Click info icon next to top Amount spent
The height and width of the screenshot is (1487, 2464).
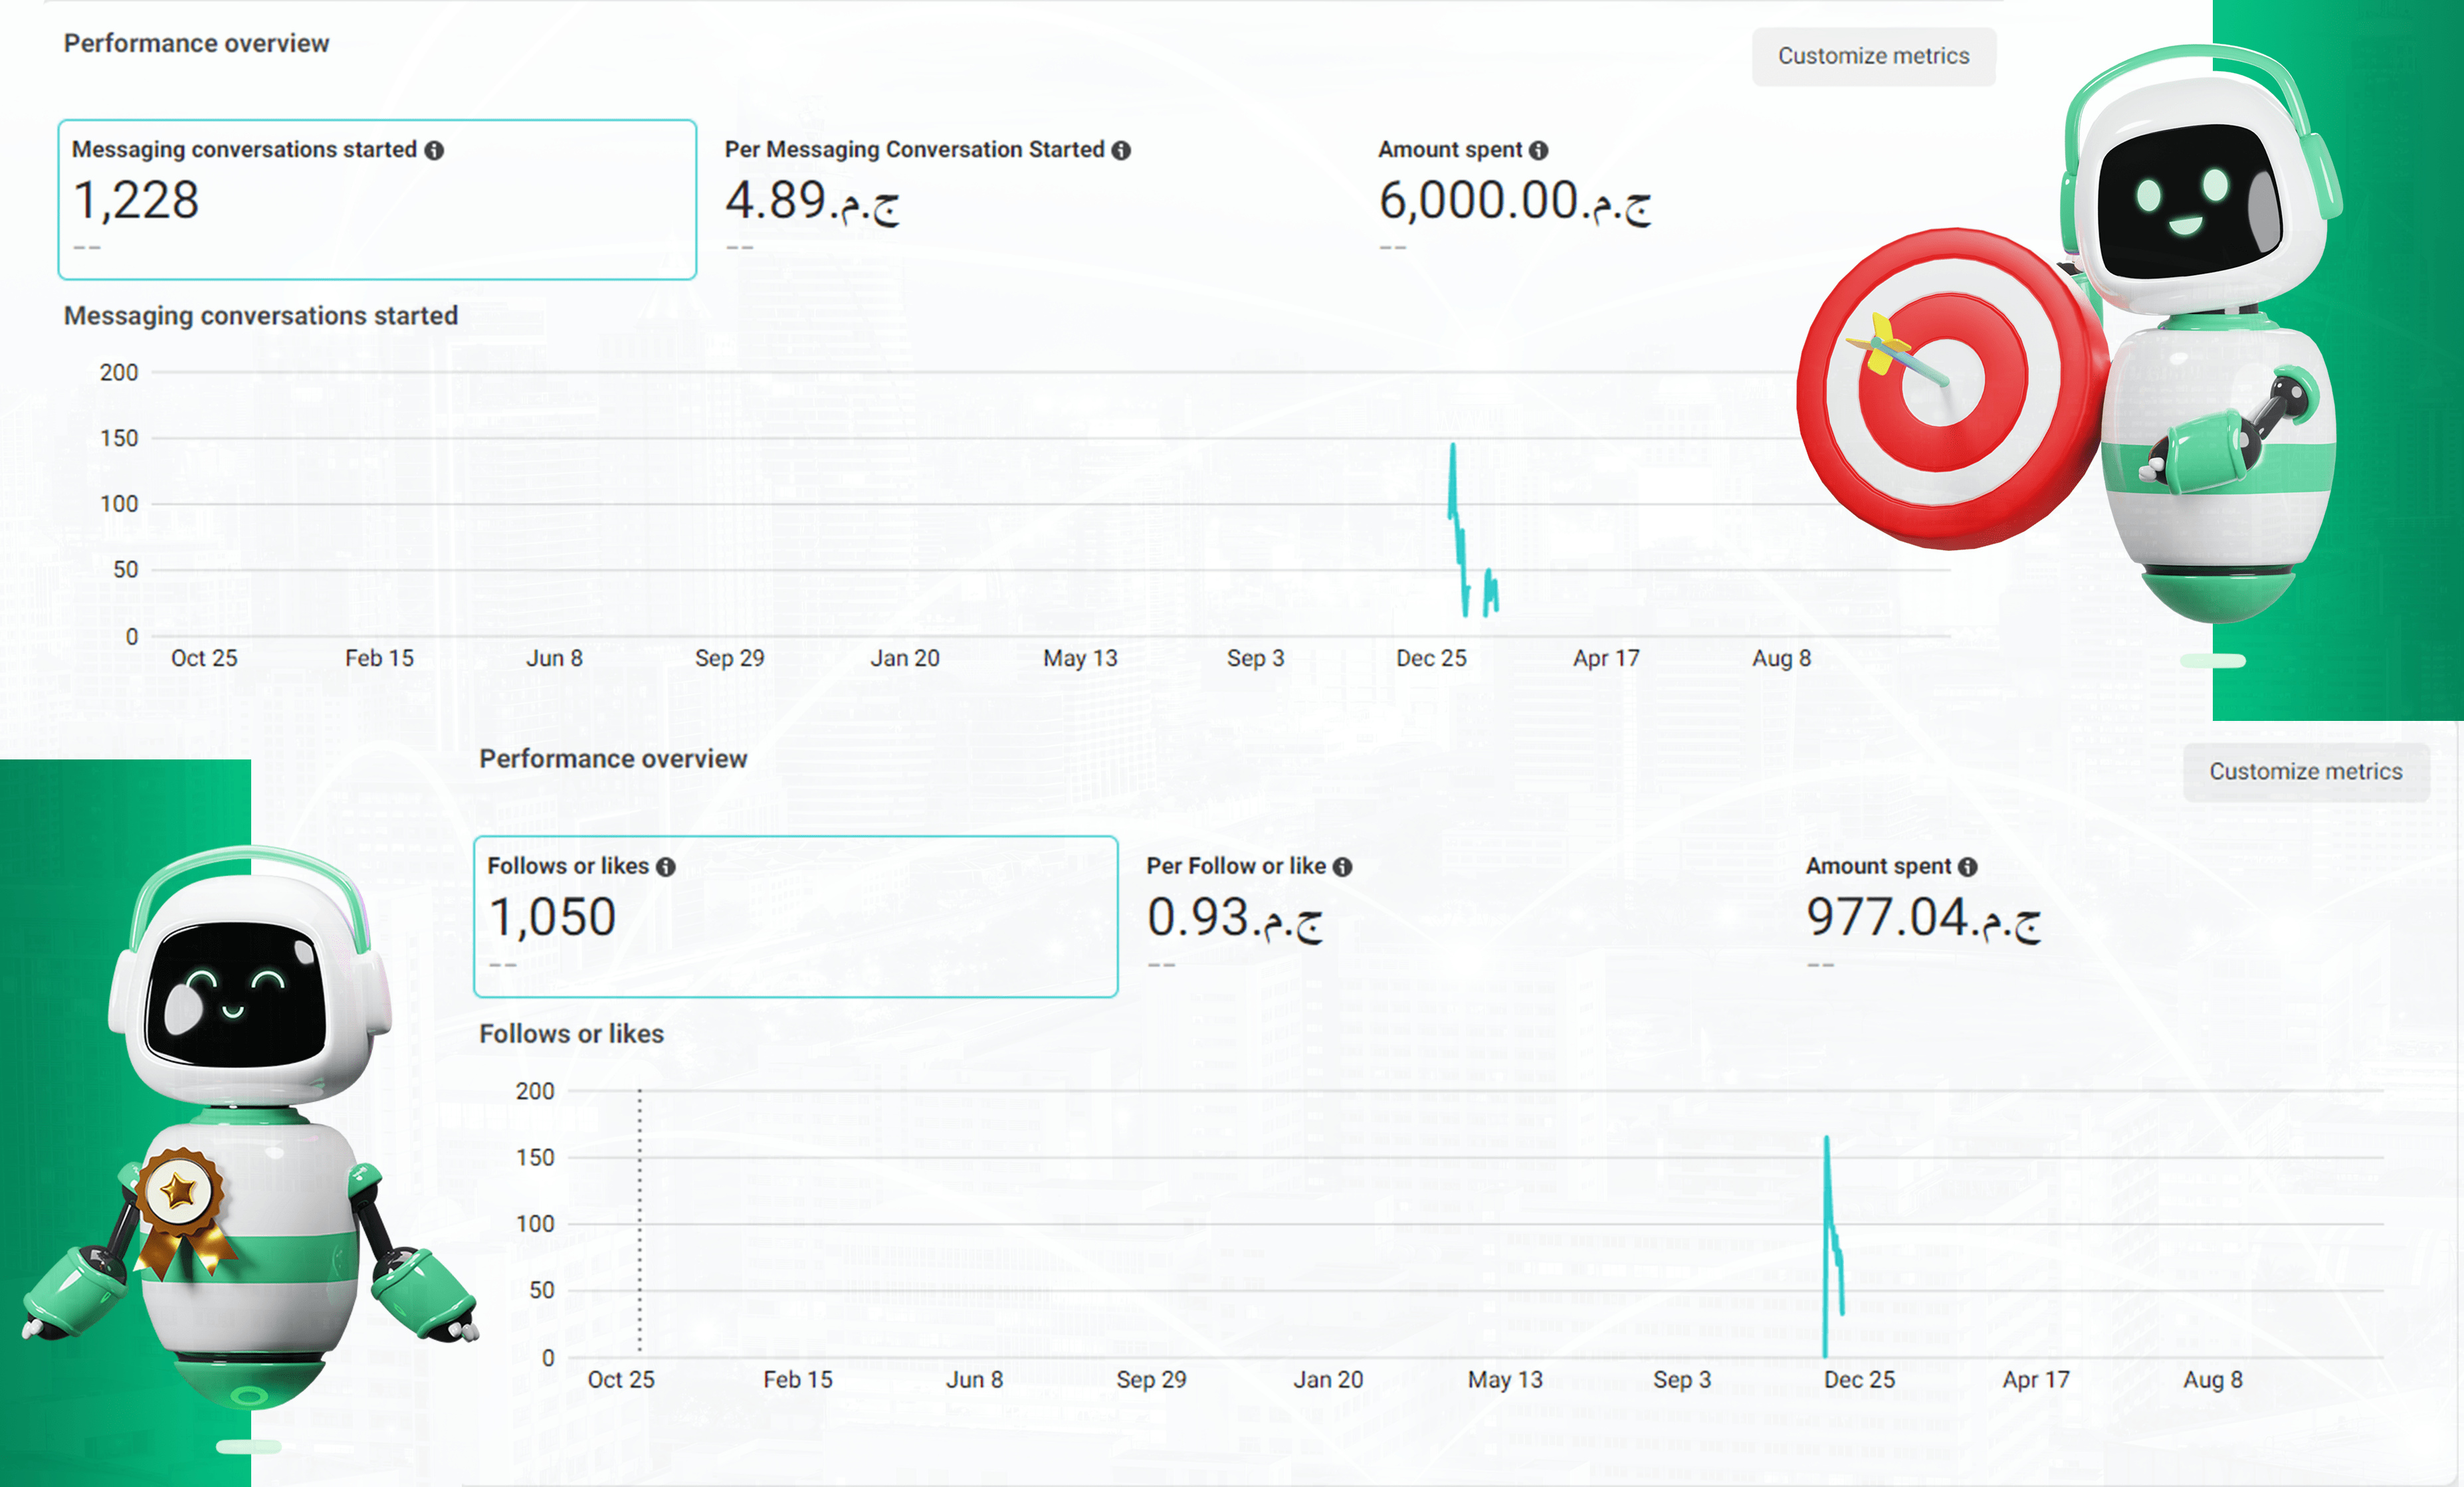(x=1538, y=150)
